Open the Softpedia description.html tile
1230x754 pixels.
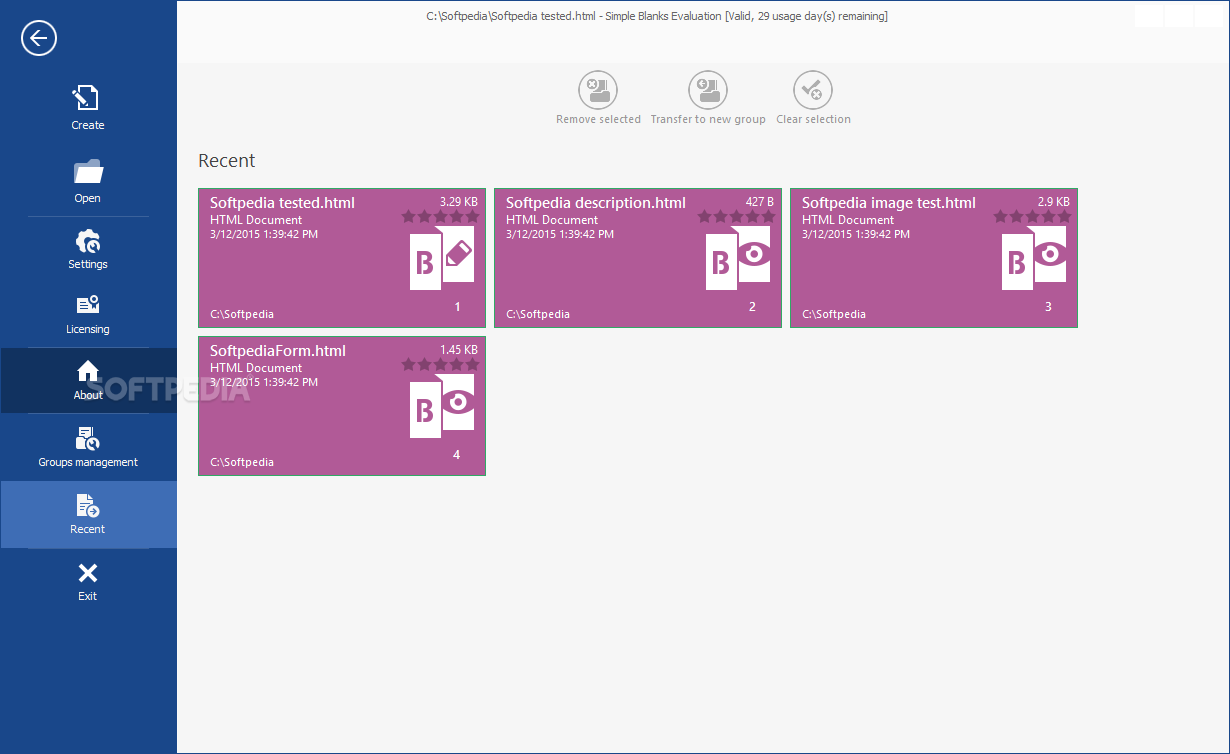pyautogui.click(x=638, y=258)
